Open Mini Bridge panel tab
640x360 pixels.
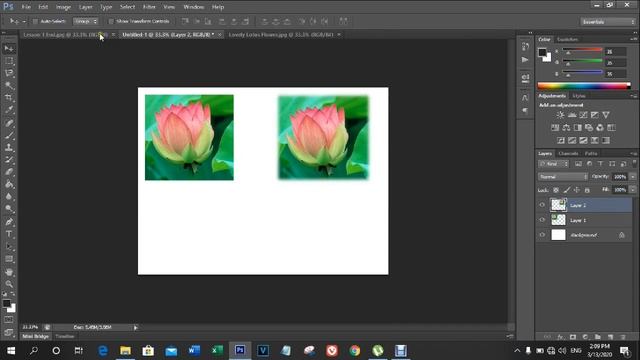pyautogui.click(x=36, y=336)
